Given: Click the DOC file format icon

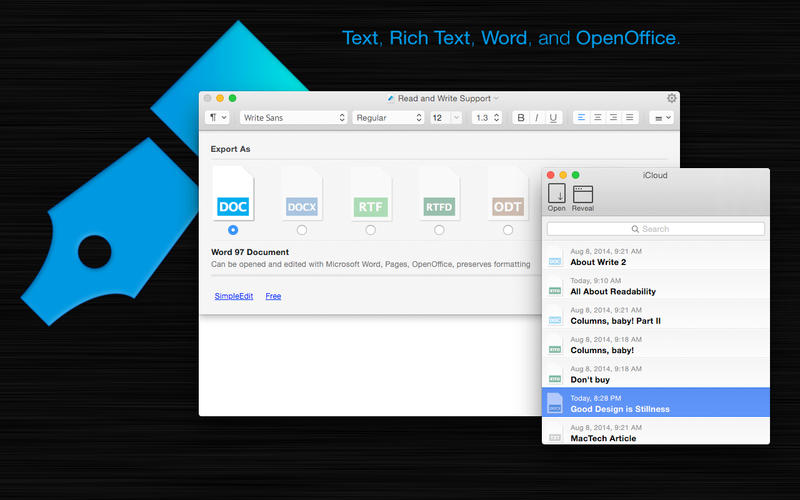Looking at the screenshot, I should click(233, 194).
